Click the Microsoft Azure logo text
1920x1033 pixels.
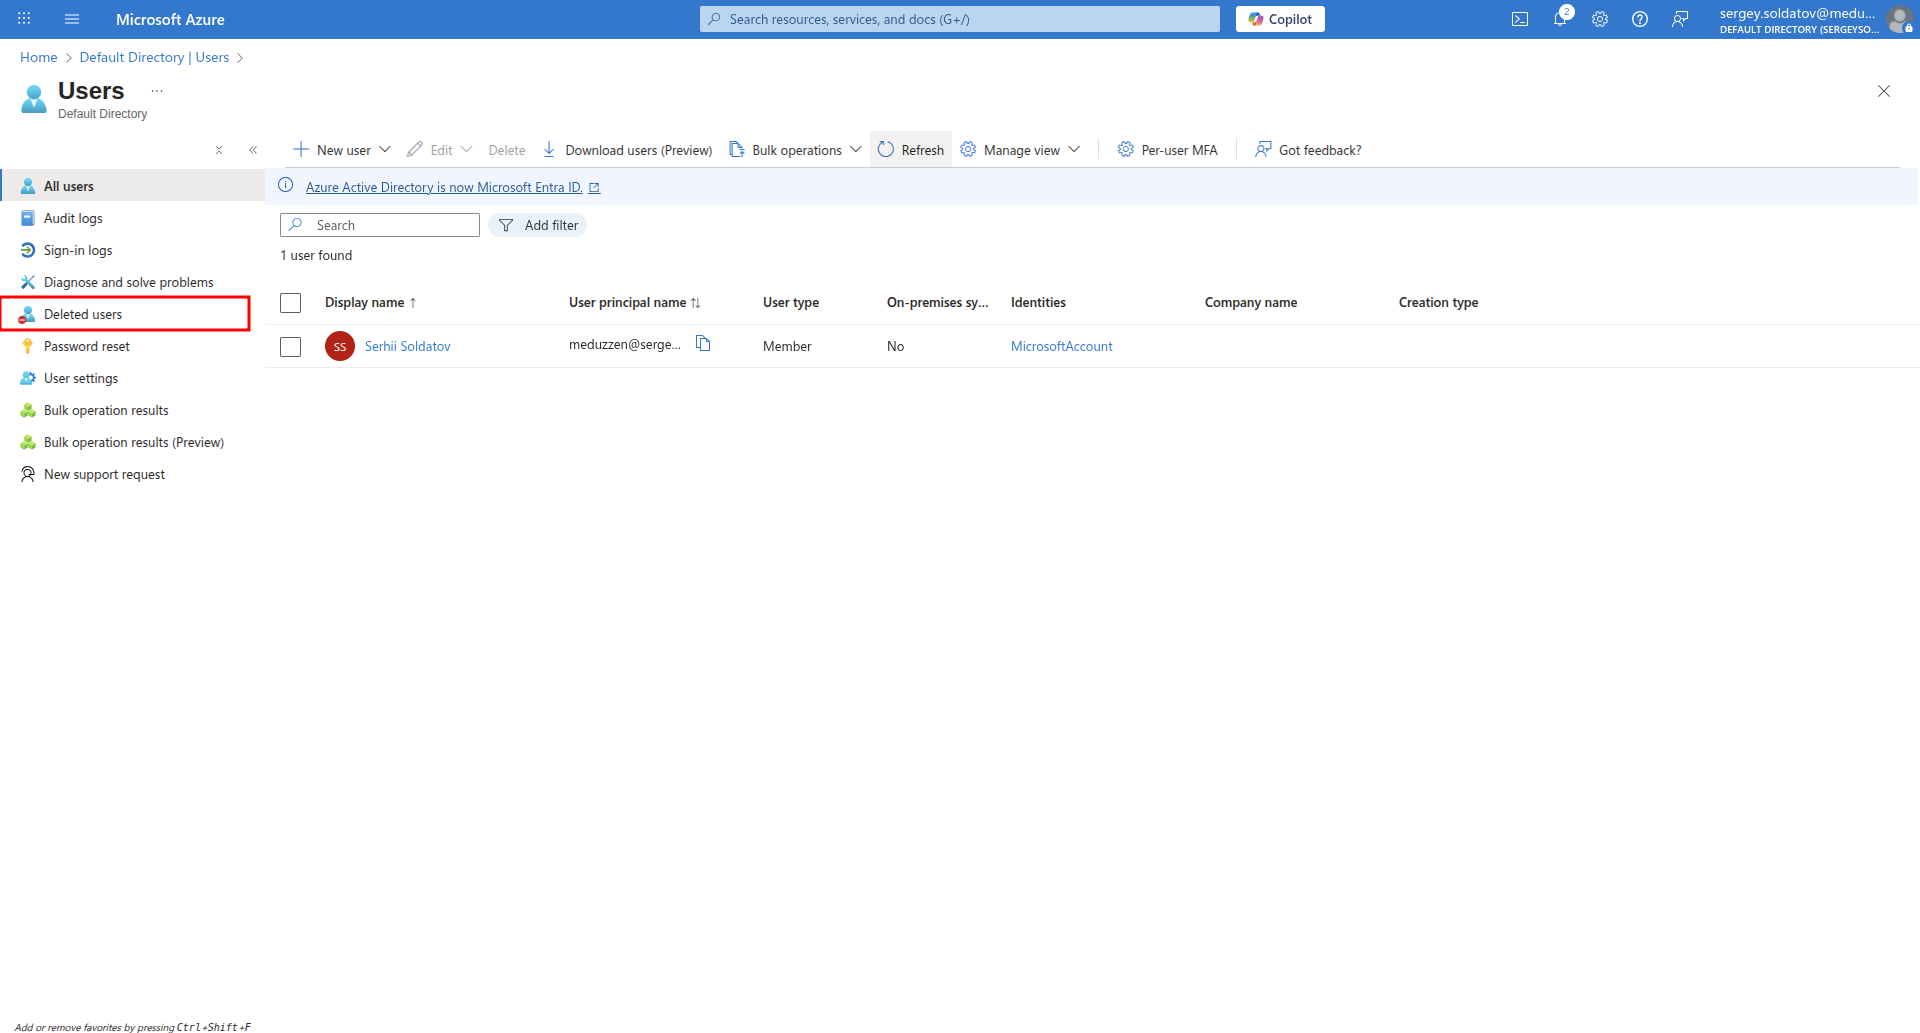(x=170, y=19)
